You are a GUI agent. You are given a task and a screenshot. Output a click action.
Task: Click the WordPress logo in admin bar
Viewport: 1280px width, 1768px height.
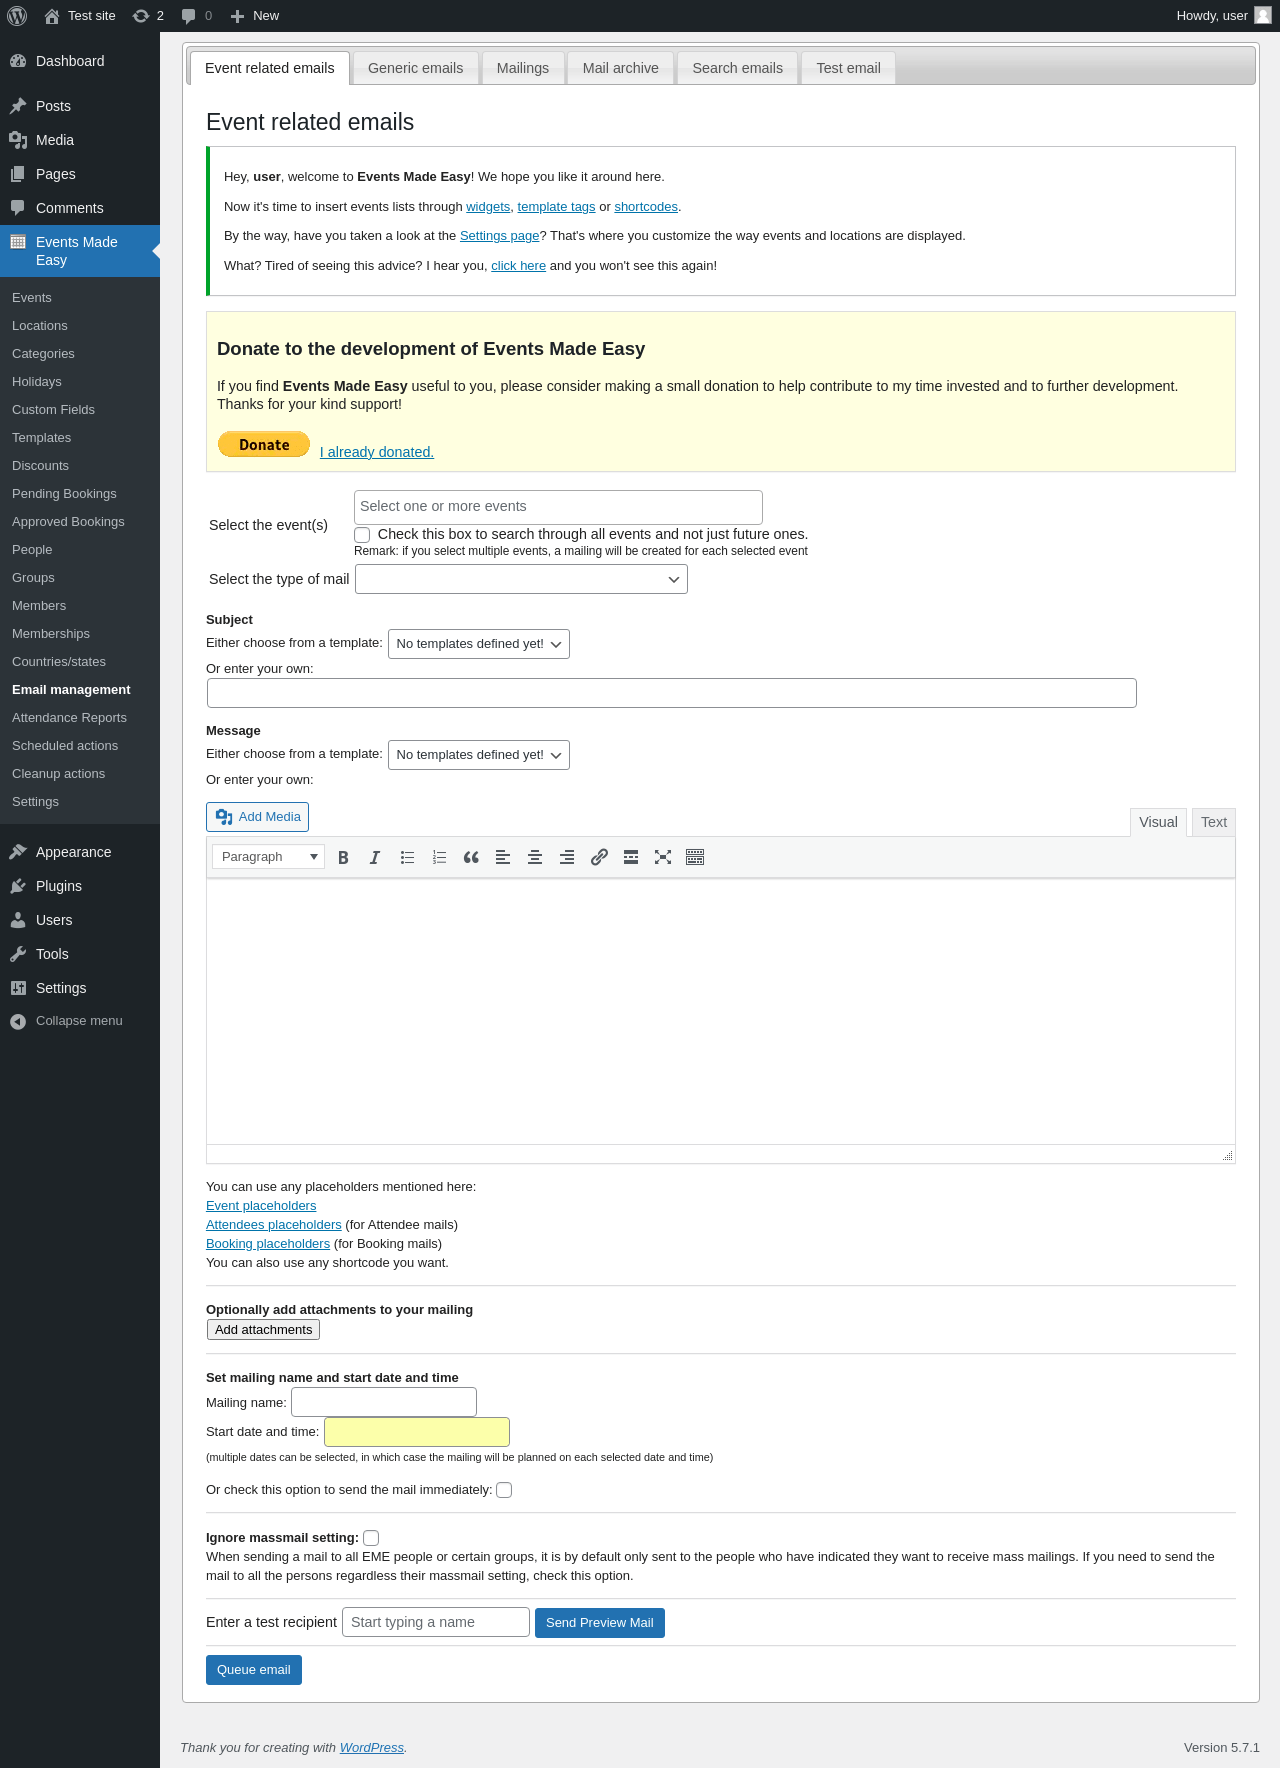(17, 16)
